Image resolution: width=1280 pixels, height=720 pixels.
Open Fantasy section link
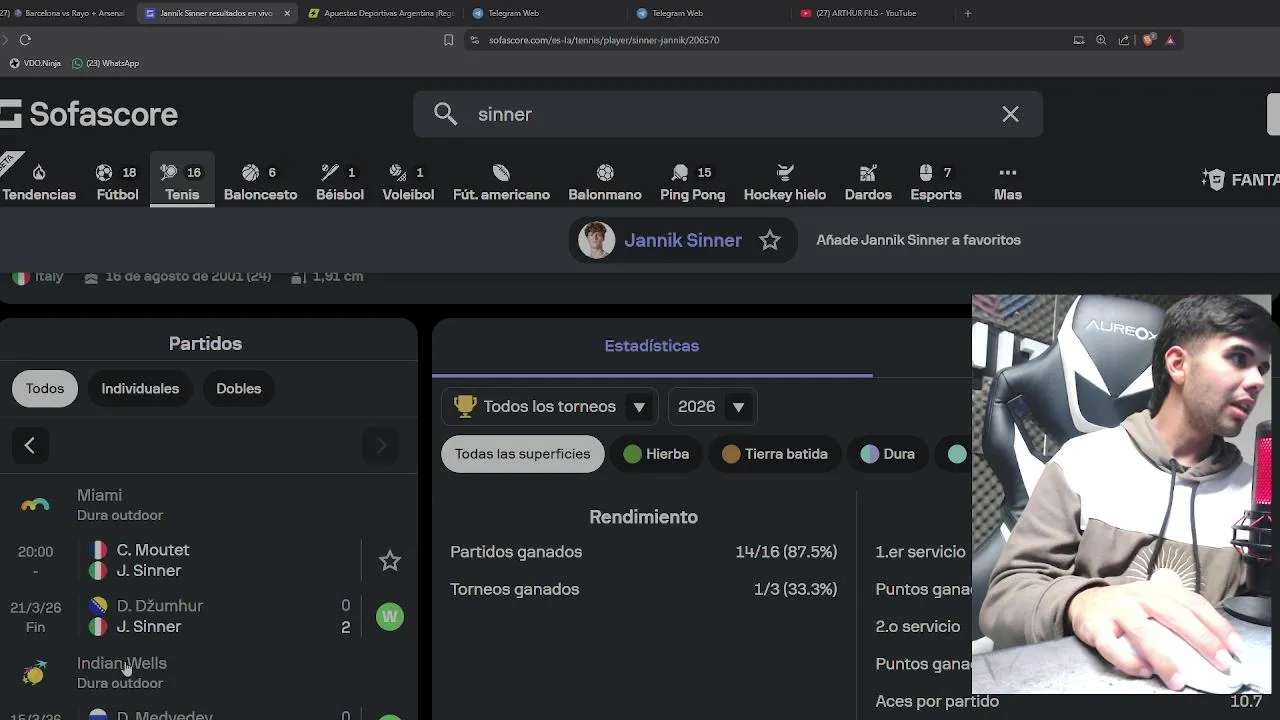(x=1241, y=180)
